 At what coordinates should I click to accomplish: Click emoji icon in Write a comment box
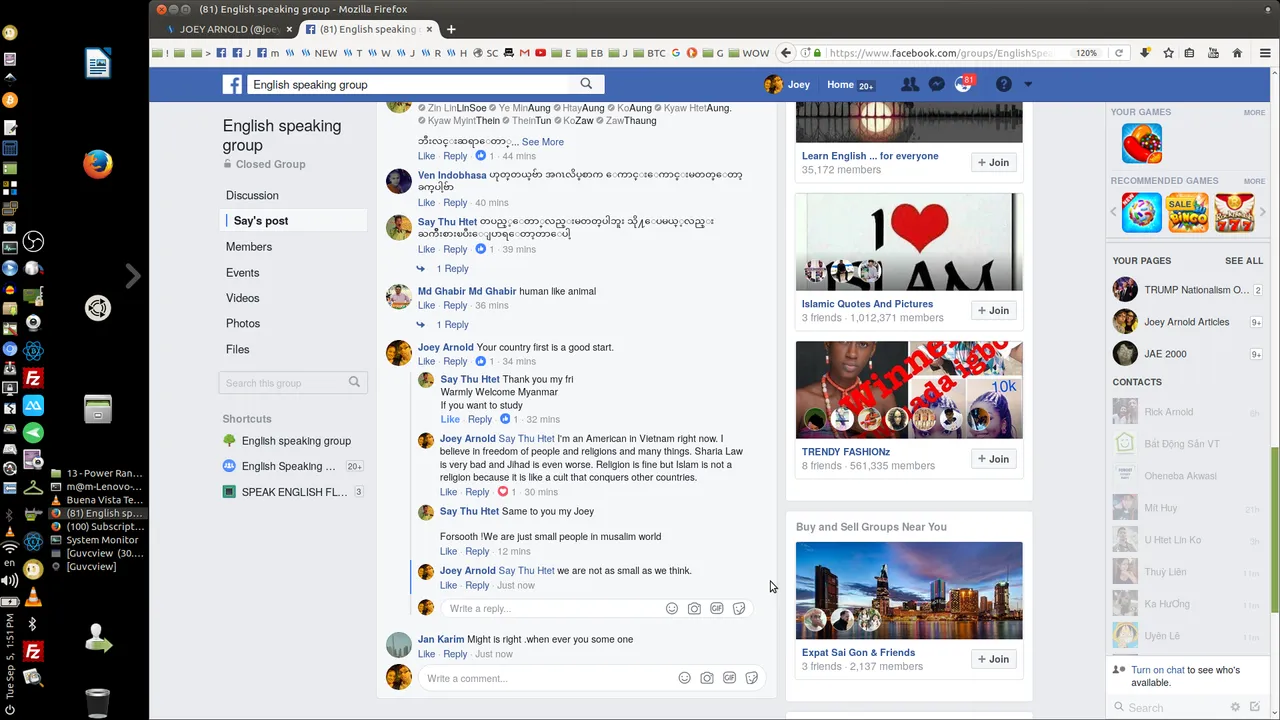click(x=684, y=678)
